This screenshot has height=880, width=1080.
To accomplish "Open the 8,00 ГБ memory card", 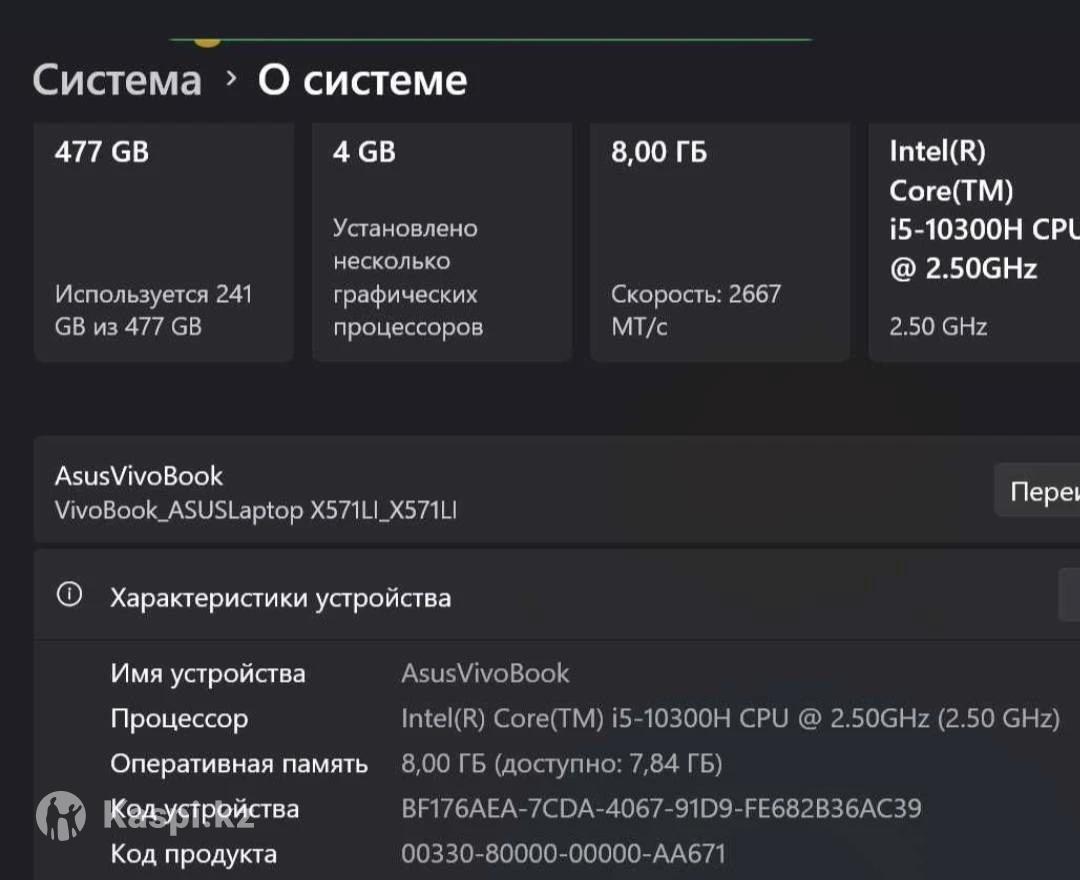I will click(x=719, y=240).
